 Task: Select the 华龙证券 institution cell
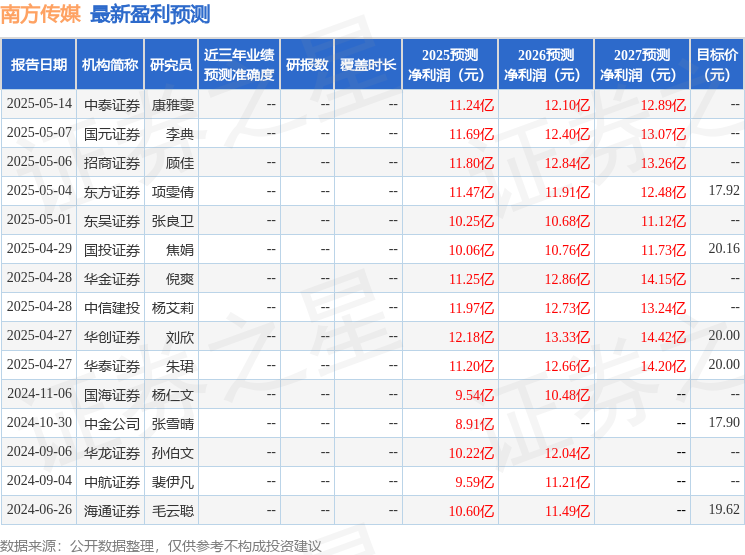pos(112,453)
